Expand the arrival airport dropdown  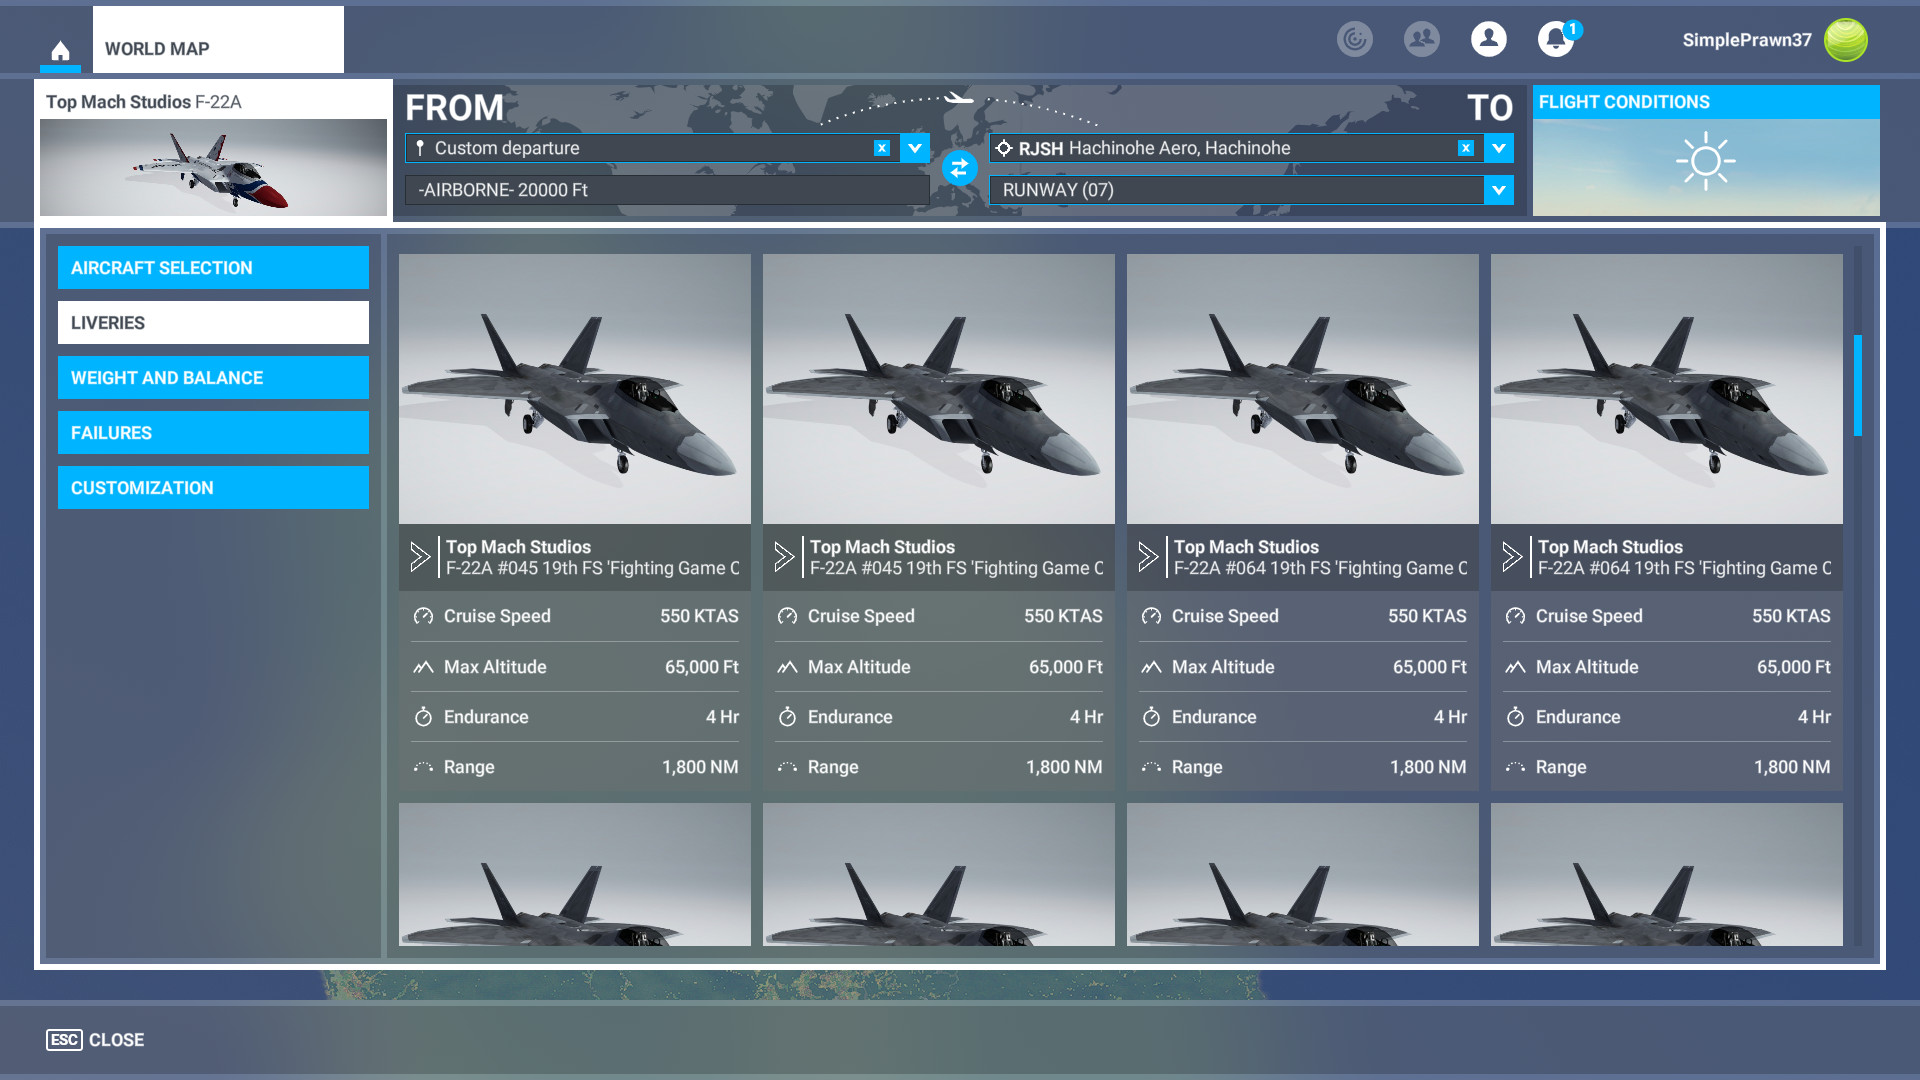1498,148
